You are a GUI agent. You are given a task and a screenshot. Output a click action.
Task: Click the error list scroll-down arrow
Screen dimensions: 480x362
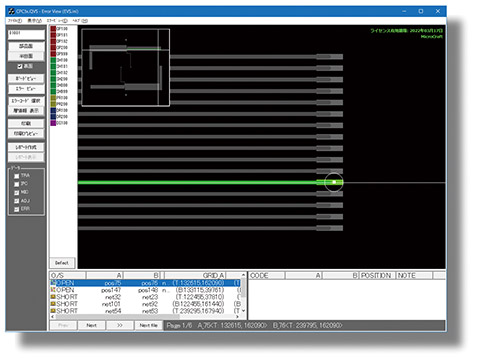point(243,311)
